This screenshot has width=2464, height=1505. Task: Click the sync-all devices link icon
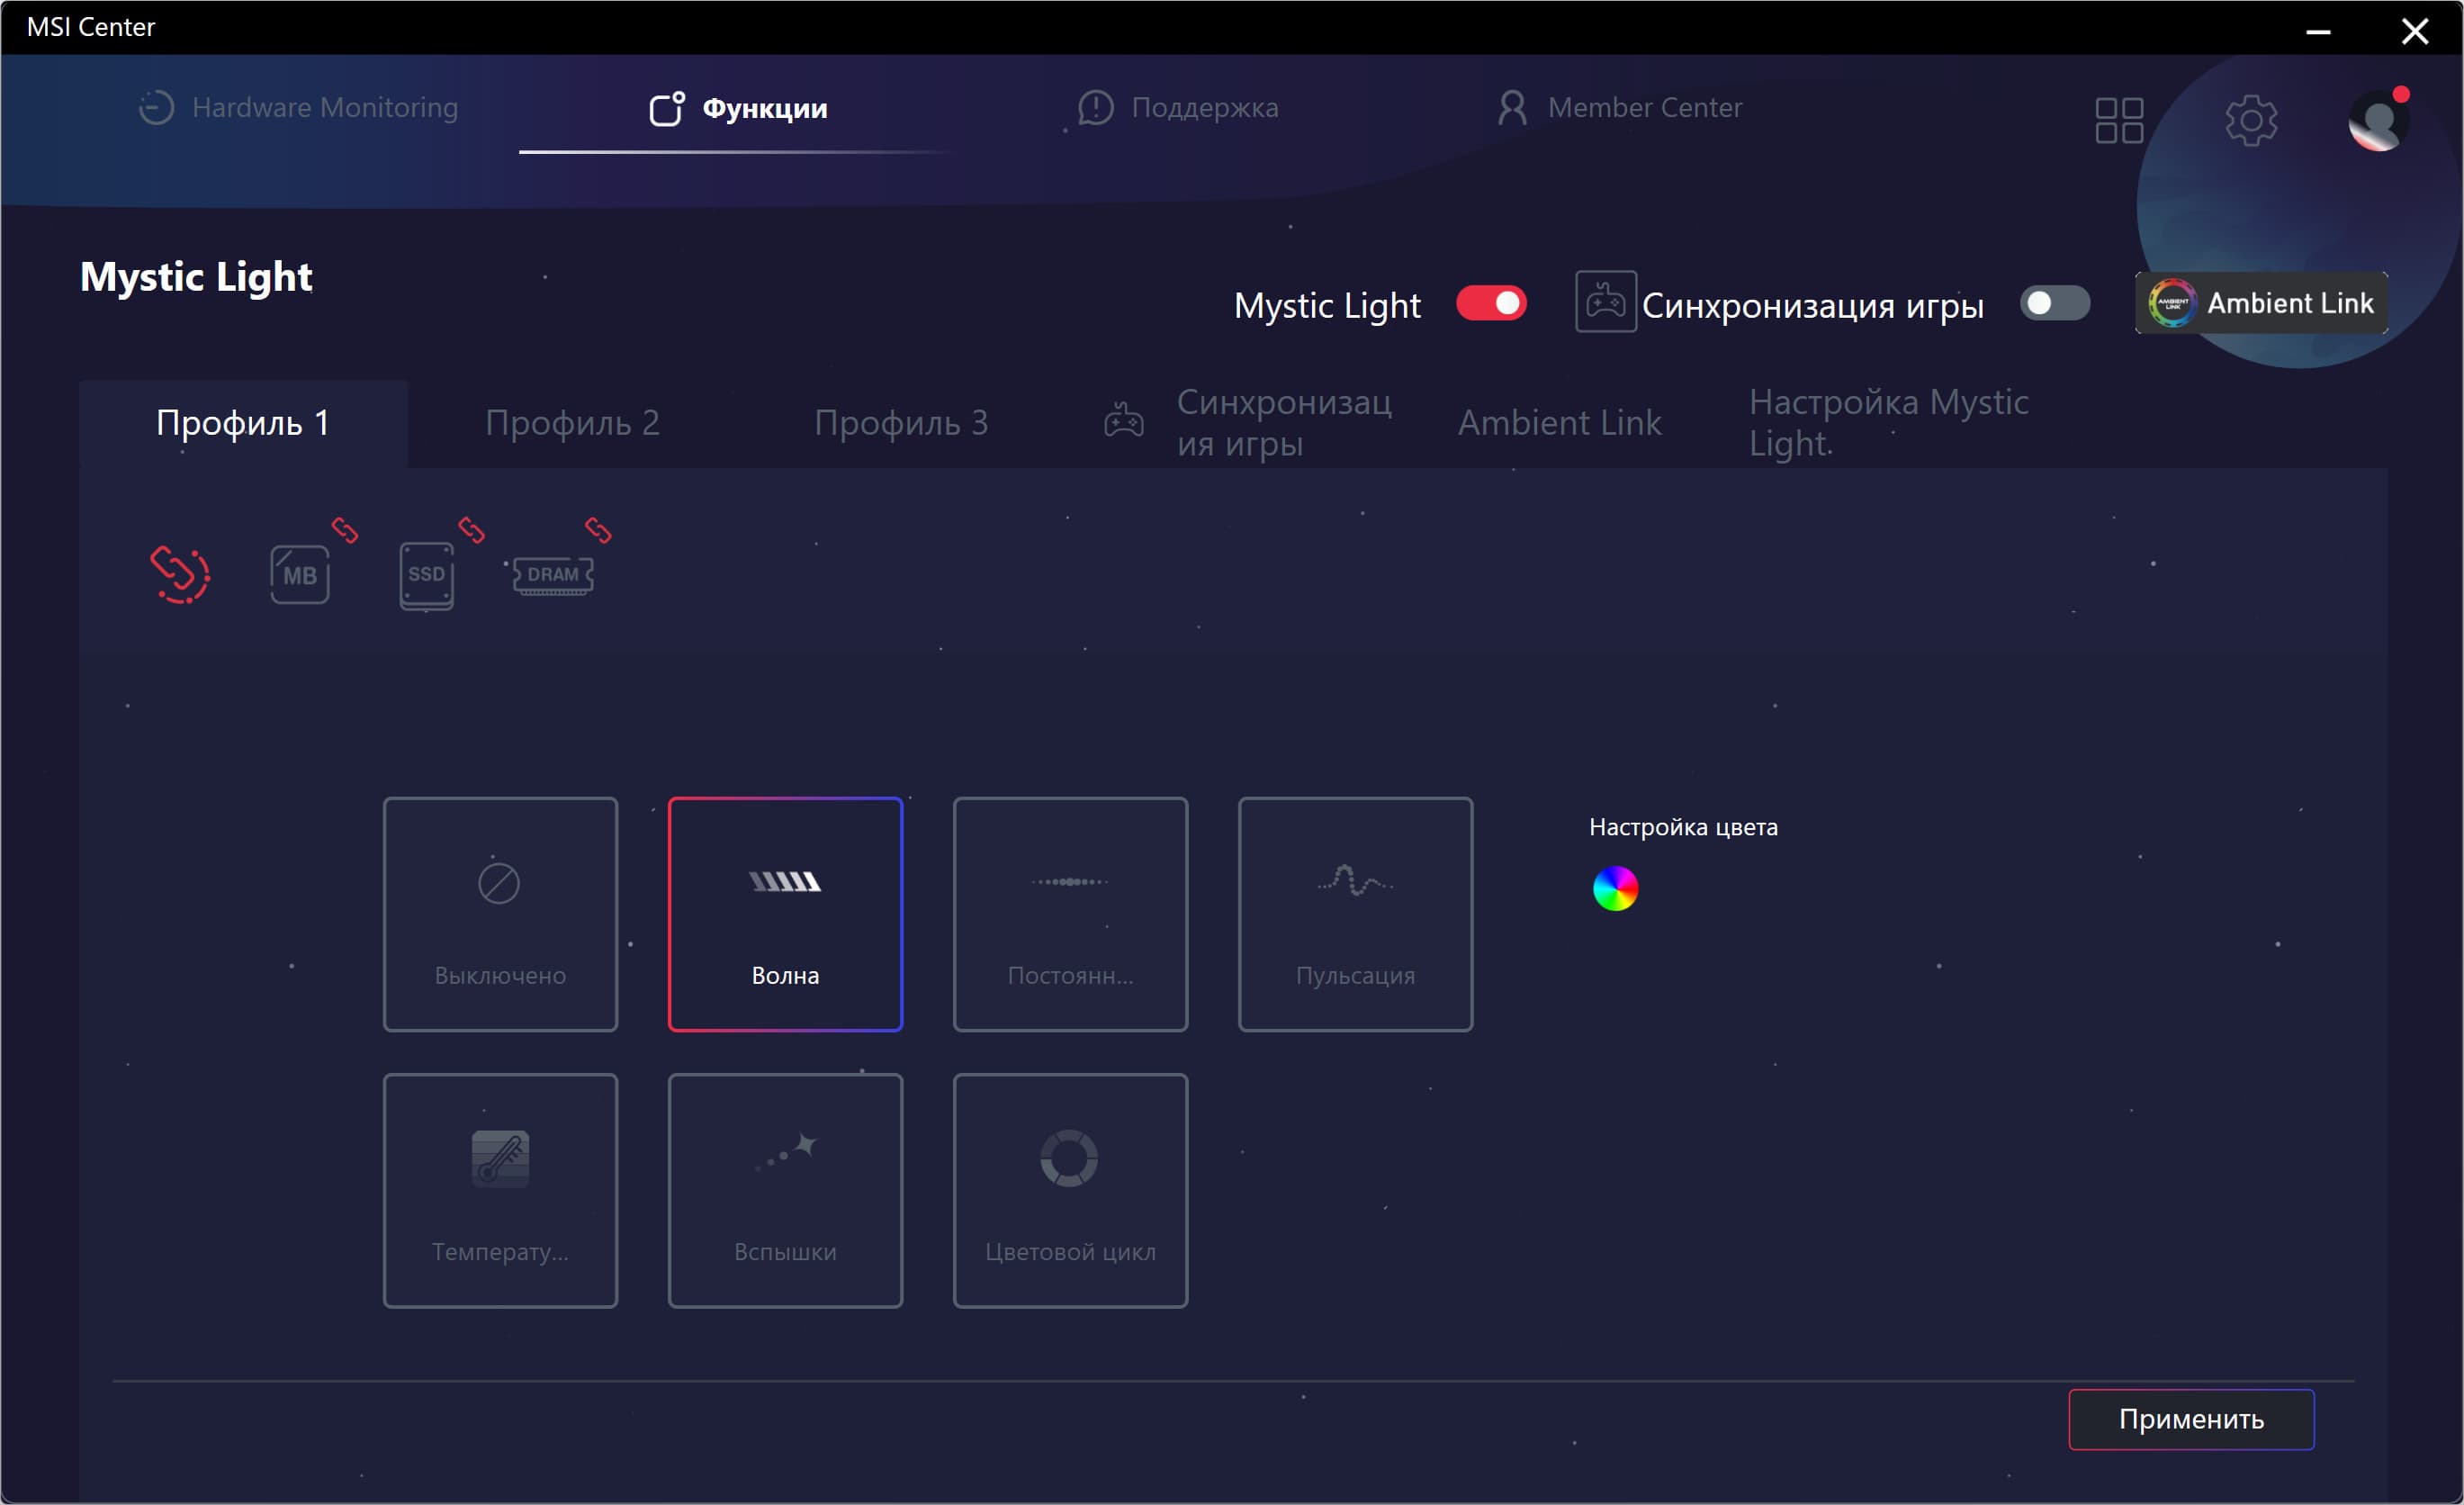pos(180,574)
